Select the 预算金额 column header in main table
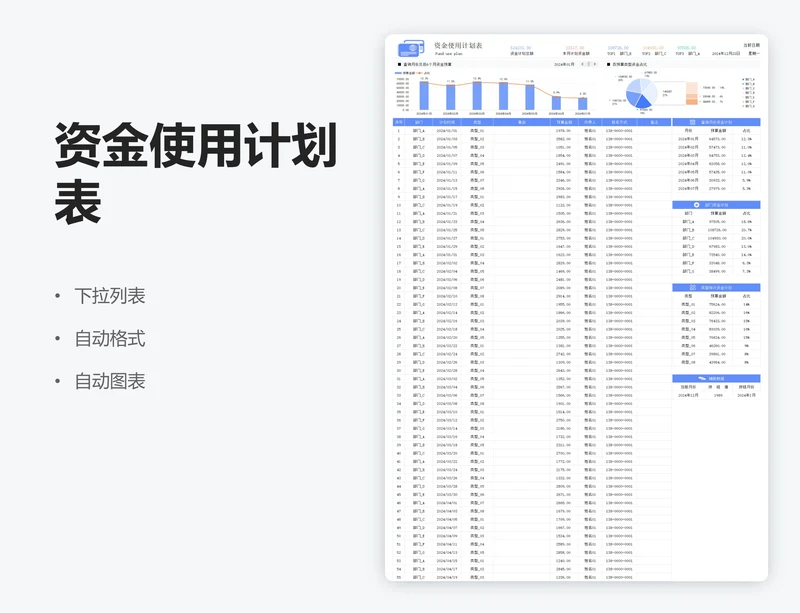 click(564, 122)
